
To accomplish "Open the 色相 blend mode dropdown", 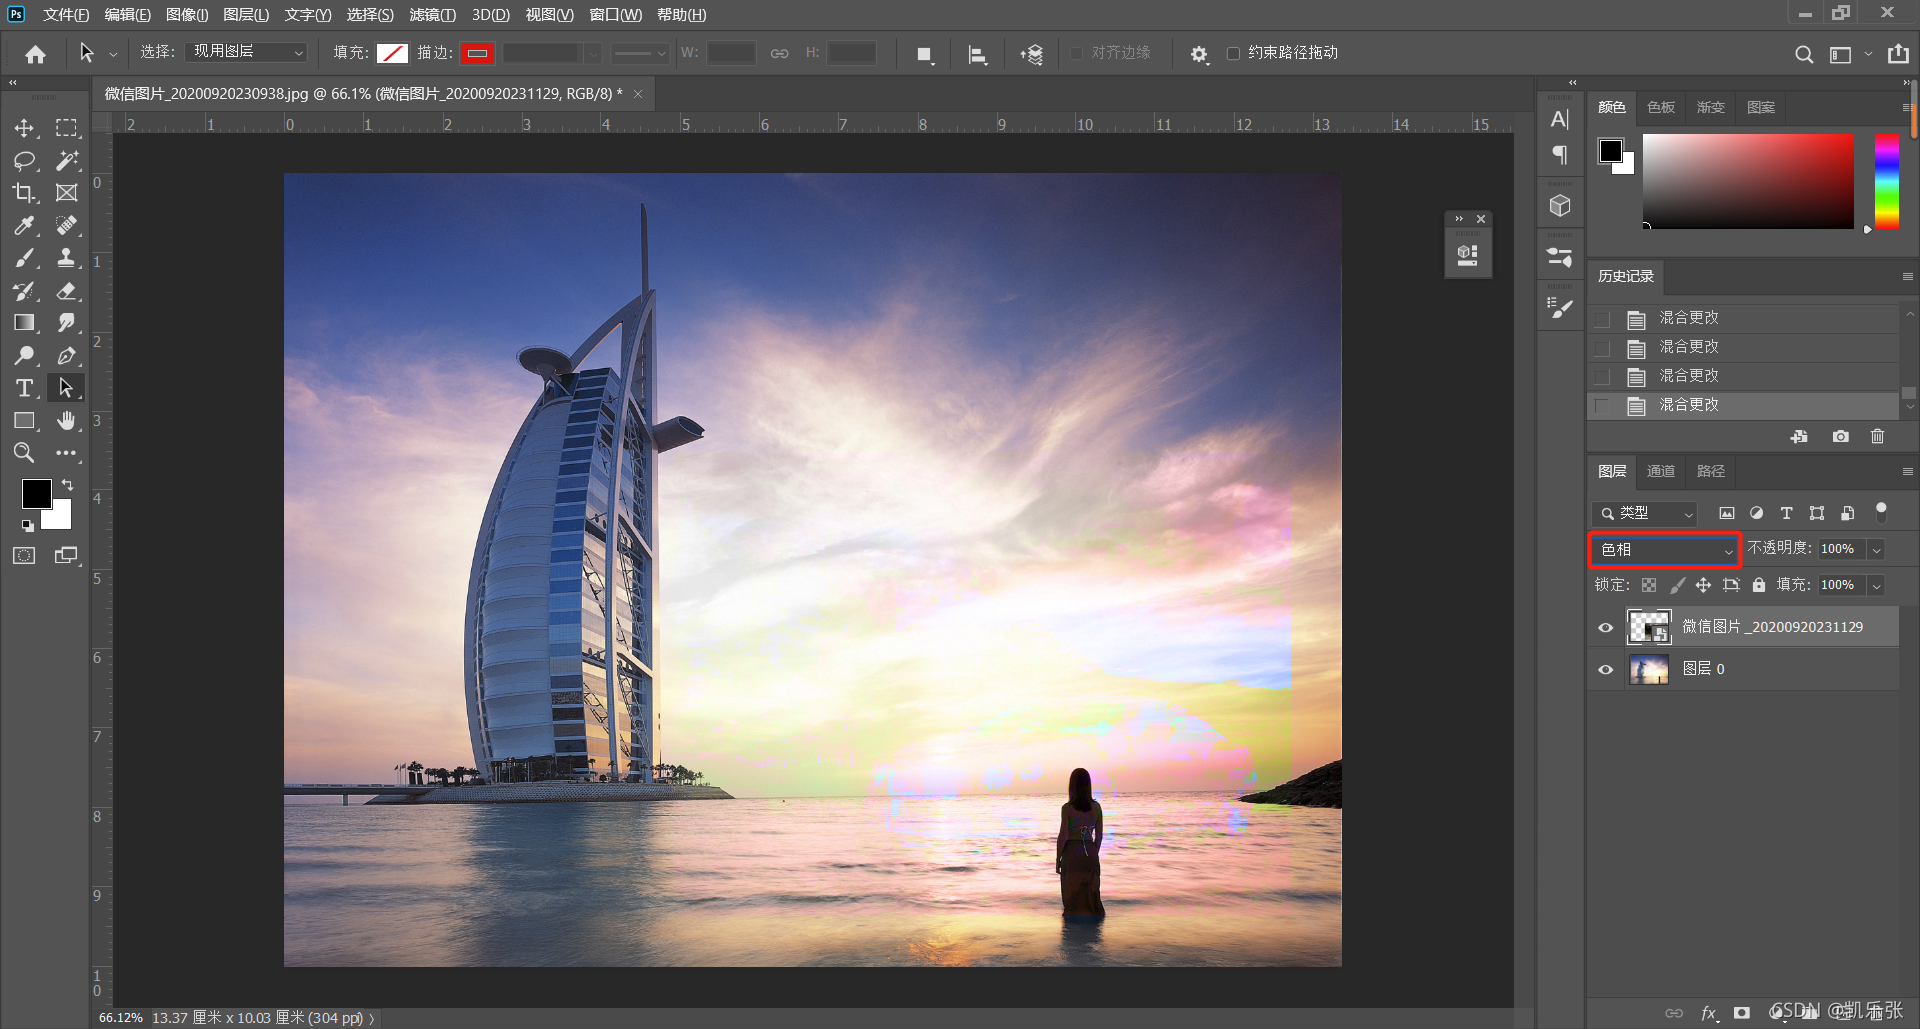I will click(x=1665, y=550).
